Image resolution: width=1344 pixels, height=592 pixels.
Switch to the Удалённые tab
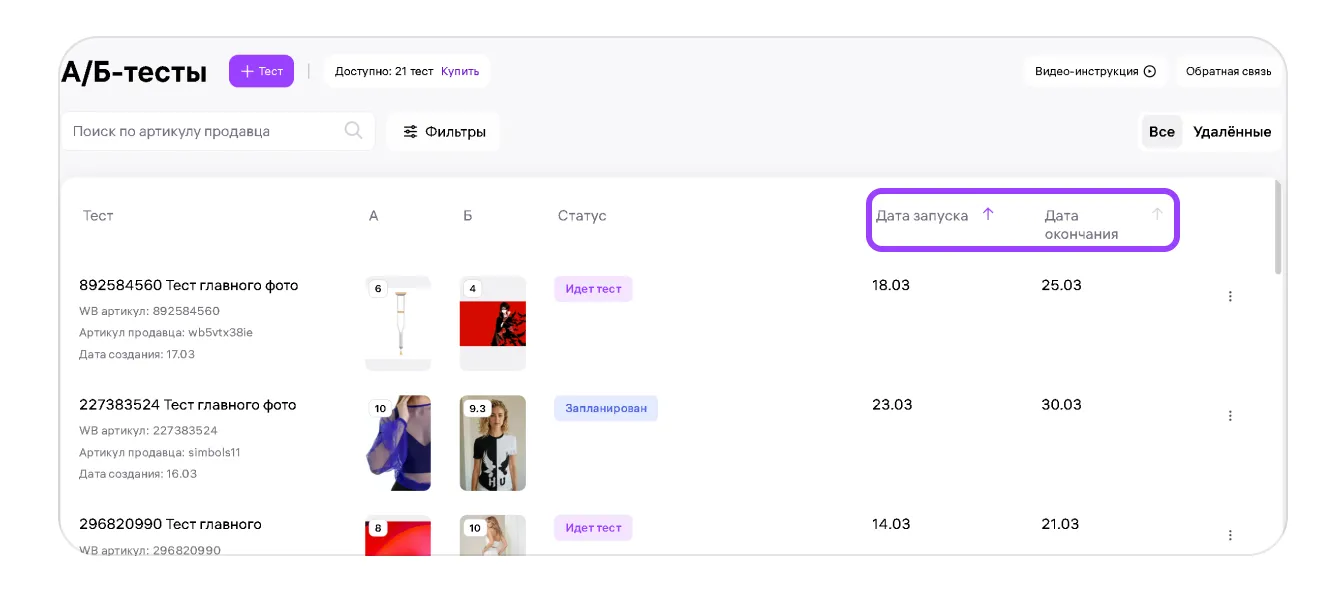[1232, 132]
